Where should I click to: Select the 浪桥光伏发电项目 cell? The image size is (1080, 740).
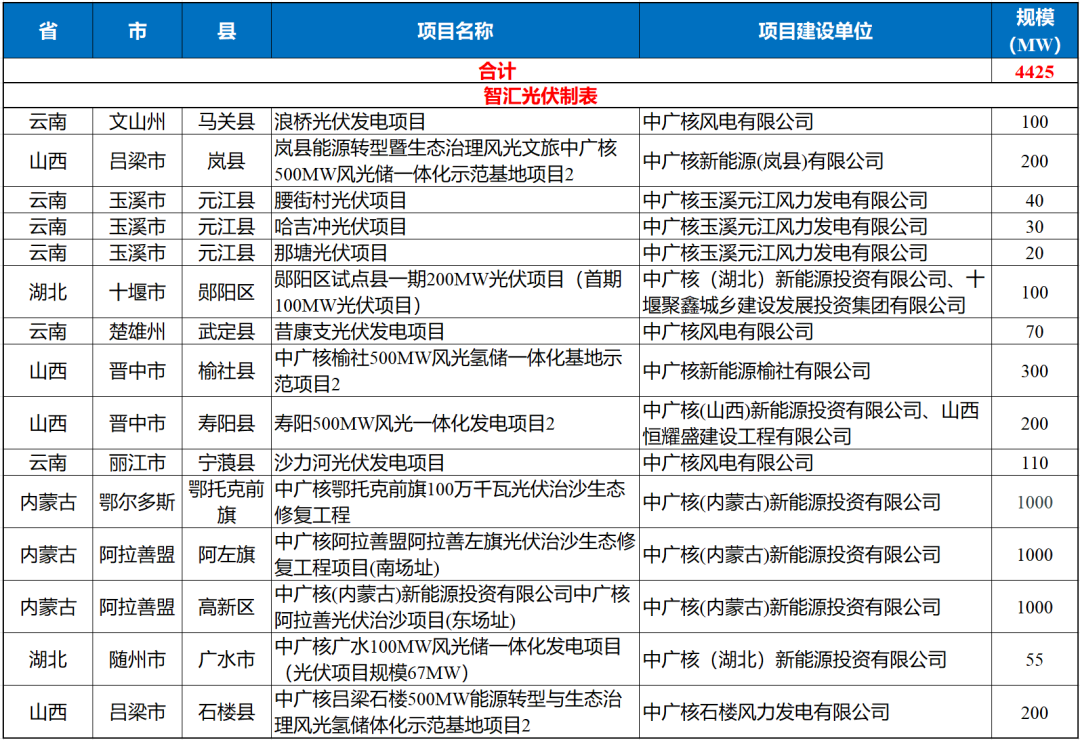455,121
